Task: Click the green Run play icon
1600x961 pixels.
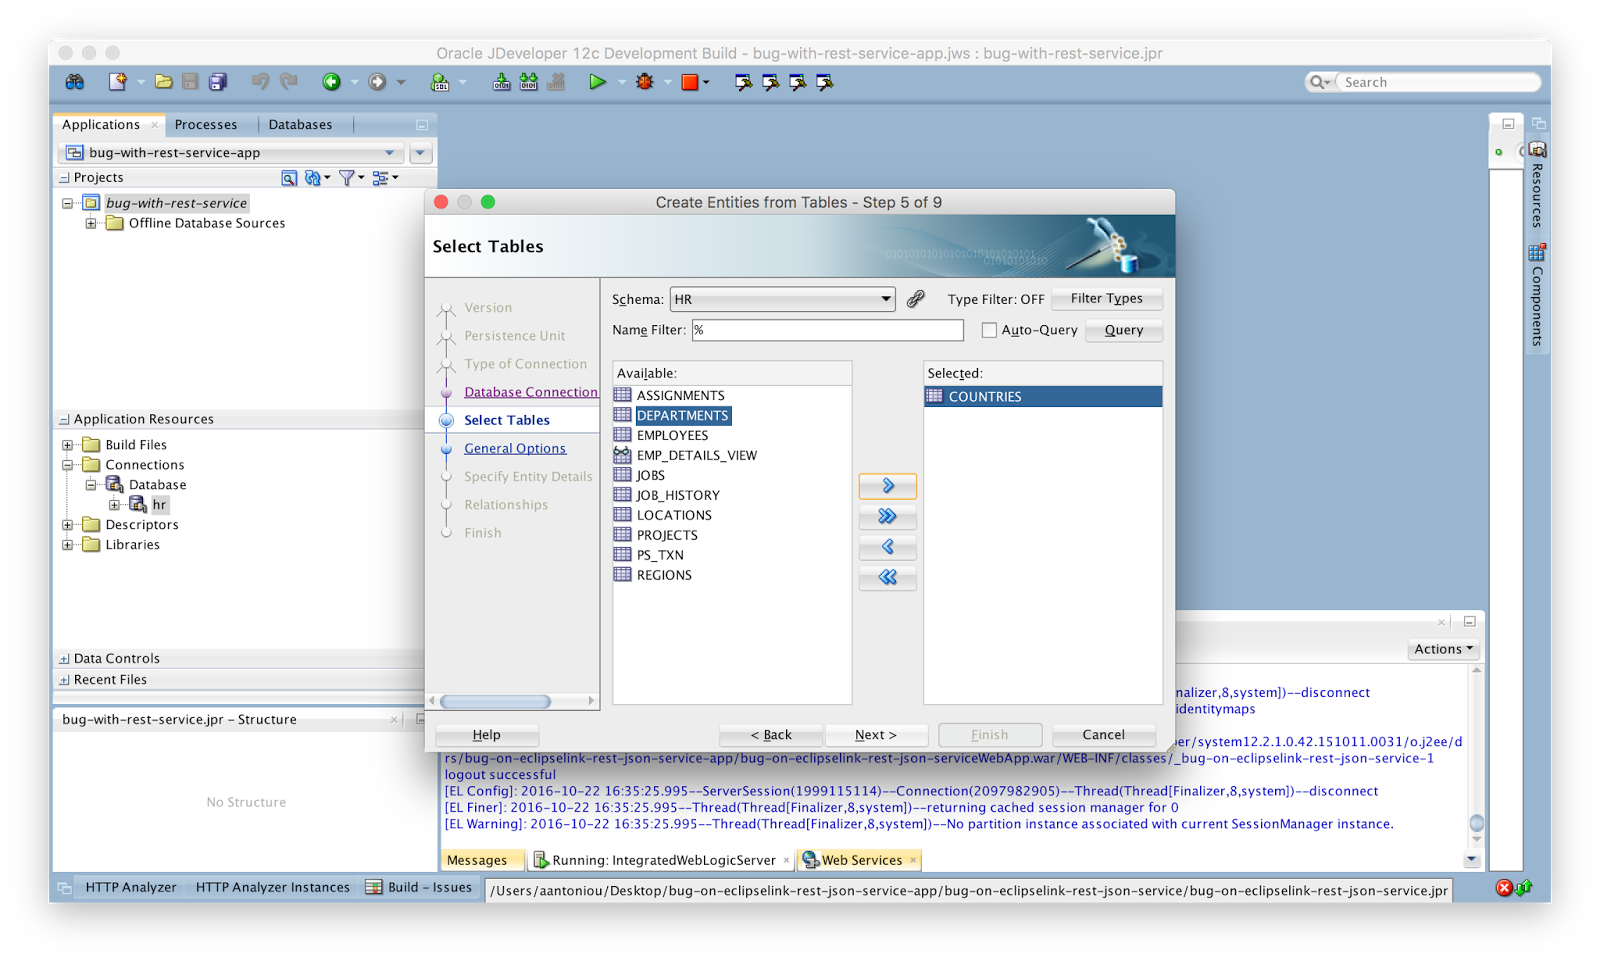Action: coord(597,82)
